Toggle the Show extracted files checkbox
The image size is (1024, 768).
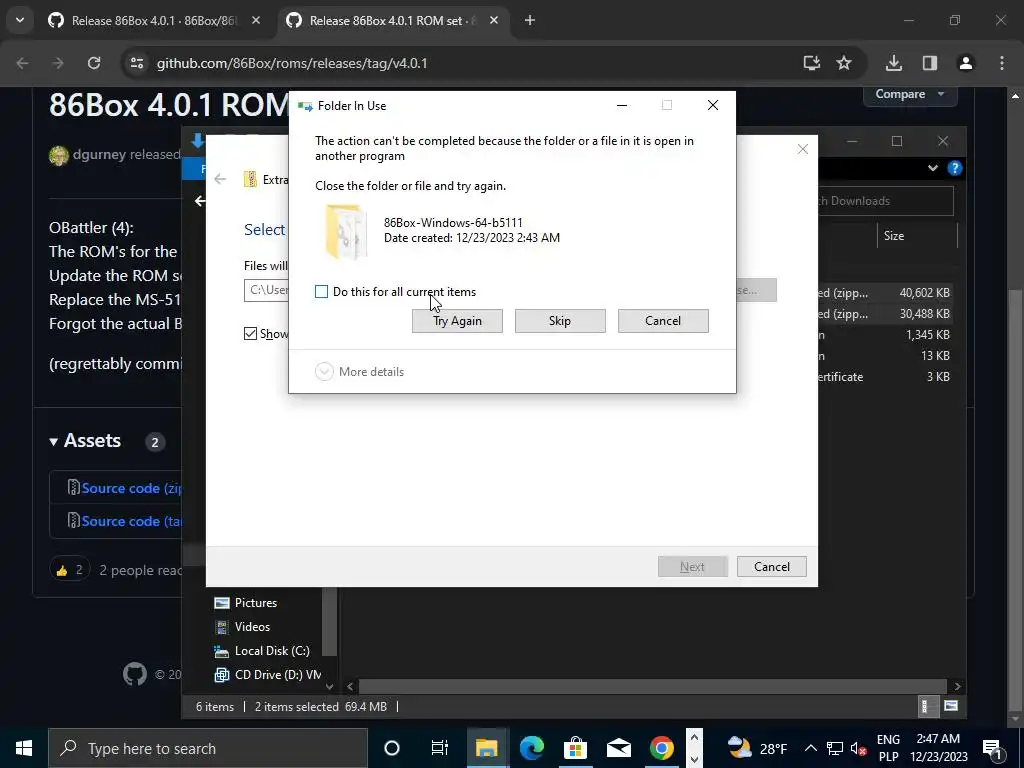coord(250,334)
